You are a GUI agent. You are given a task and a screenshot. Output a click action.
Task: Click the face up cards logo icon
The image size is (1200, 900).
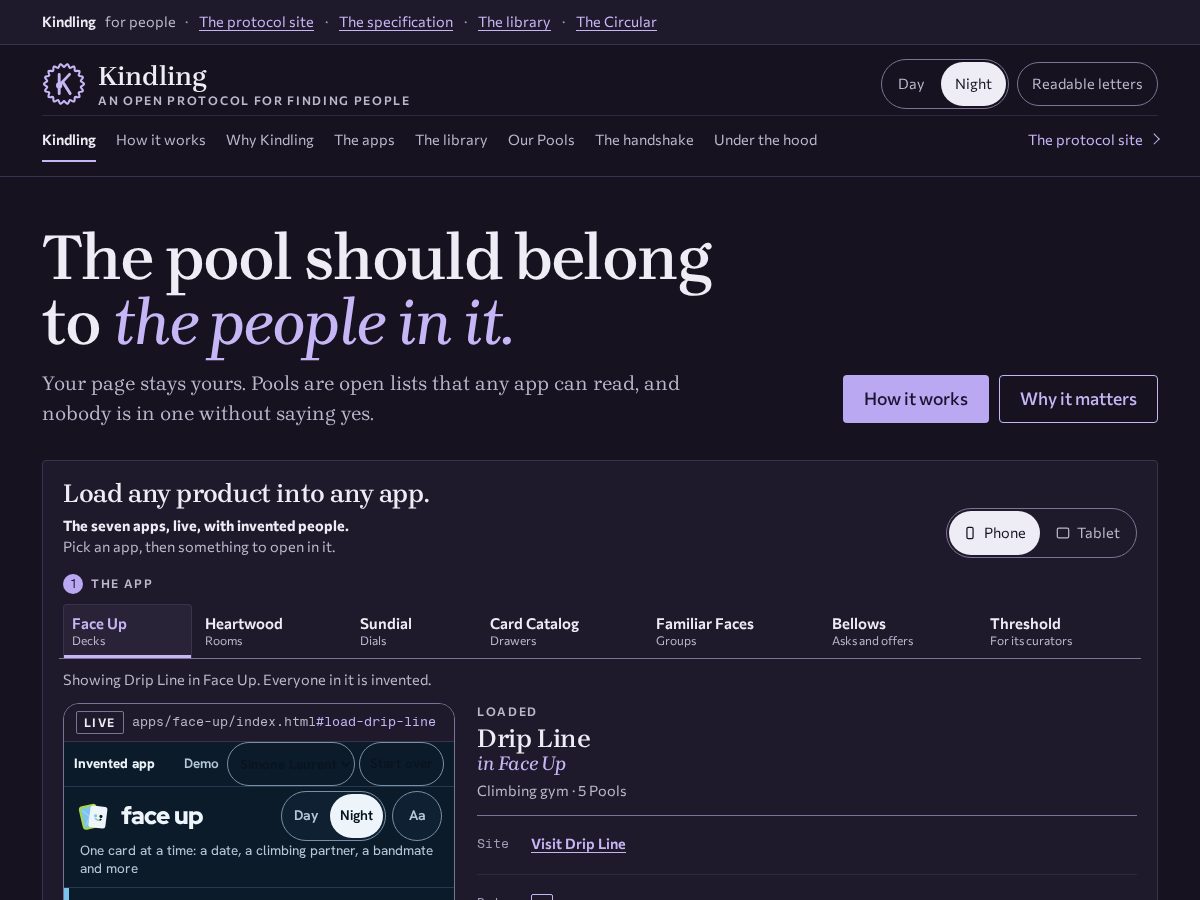coord(93,817)
